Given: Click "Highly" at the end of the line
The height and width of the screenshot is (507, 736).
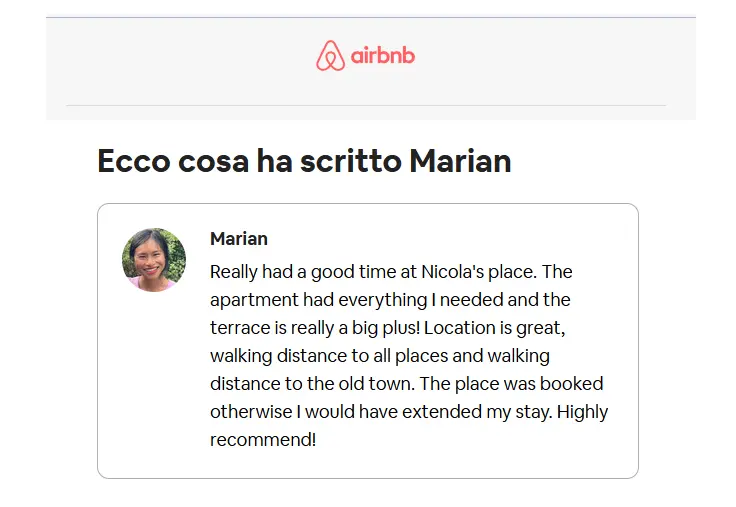Looking at the screenshot, I should (x=582, y=412).
